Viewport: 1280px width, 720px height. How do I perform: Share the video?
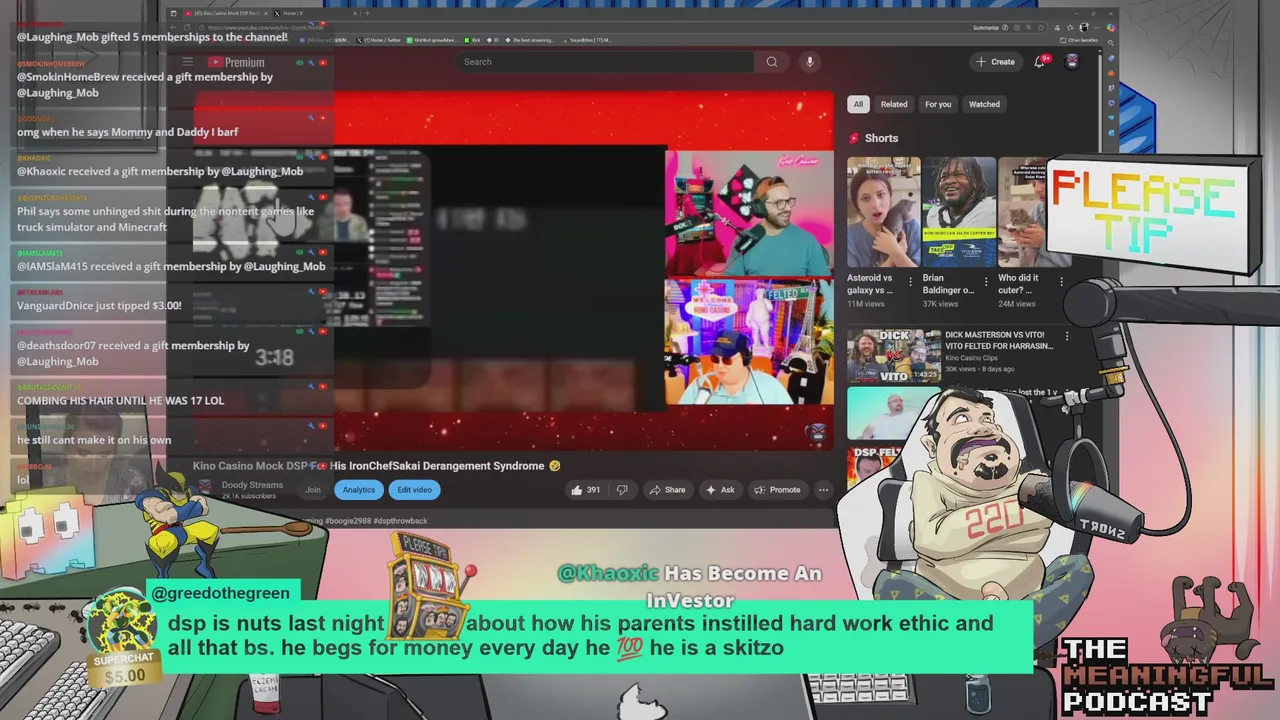tap(666, 490)
